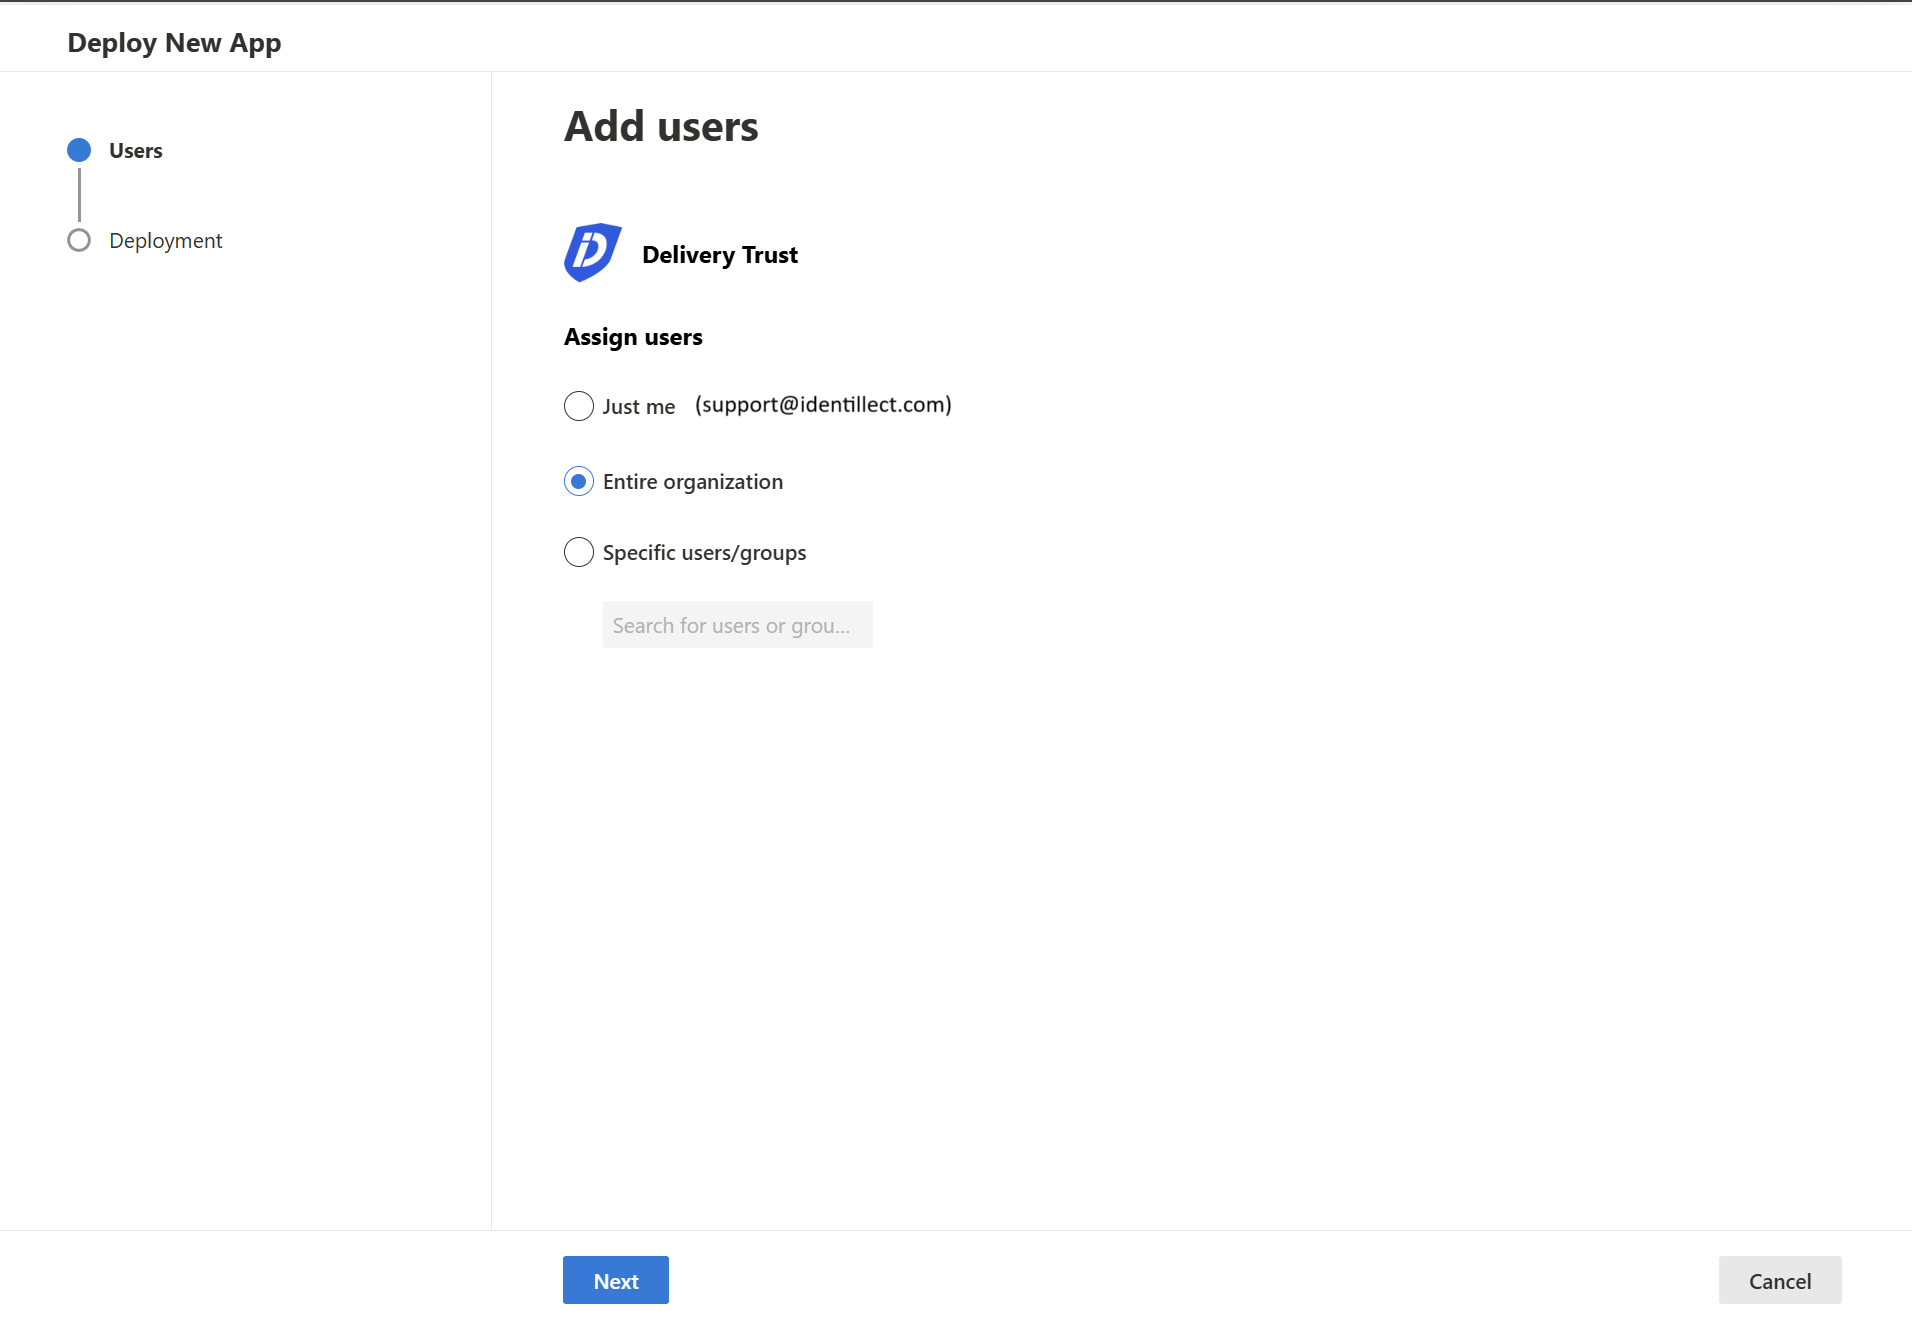Select the Just me radio button
The image size is (1912, 1321).
(x=579, y=406)
